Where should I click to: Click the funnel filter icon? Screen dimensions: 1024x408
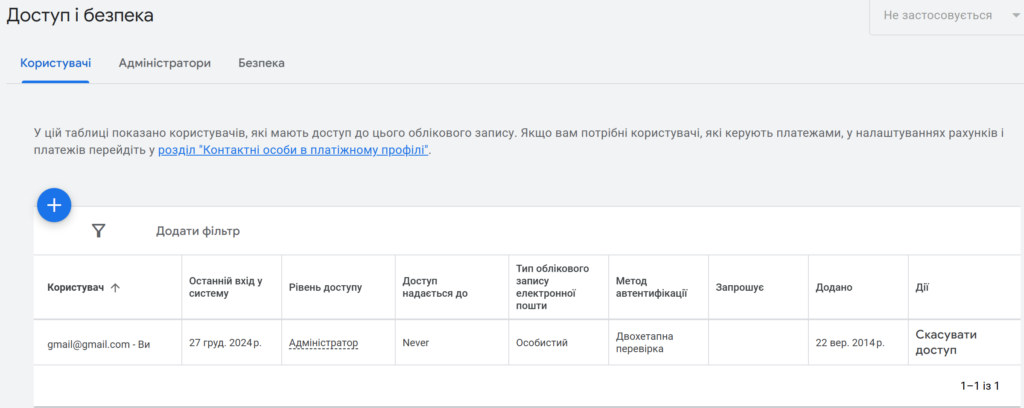click(99, 230)
